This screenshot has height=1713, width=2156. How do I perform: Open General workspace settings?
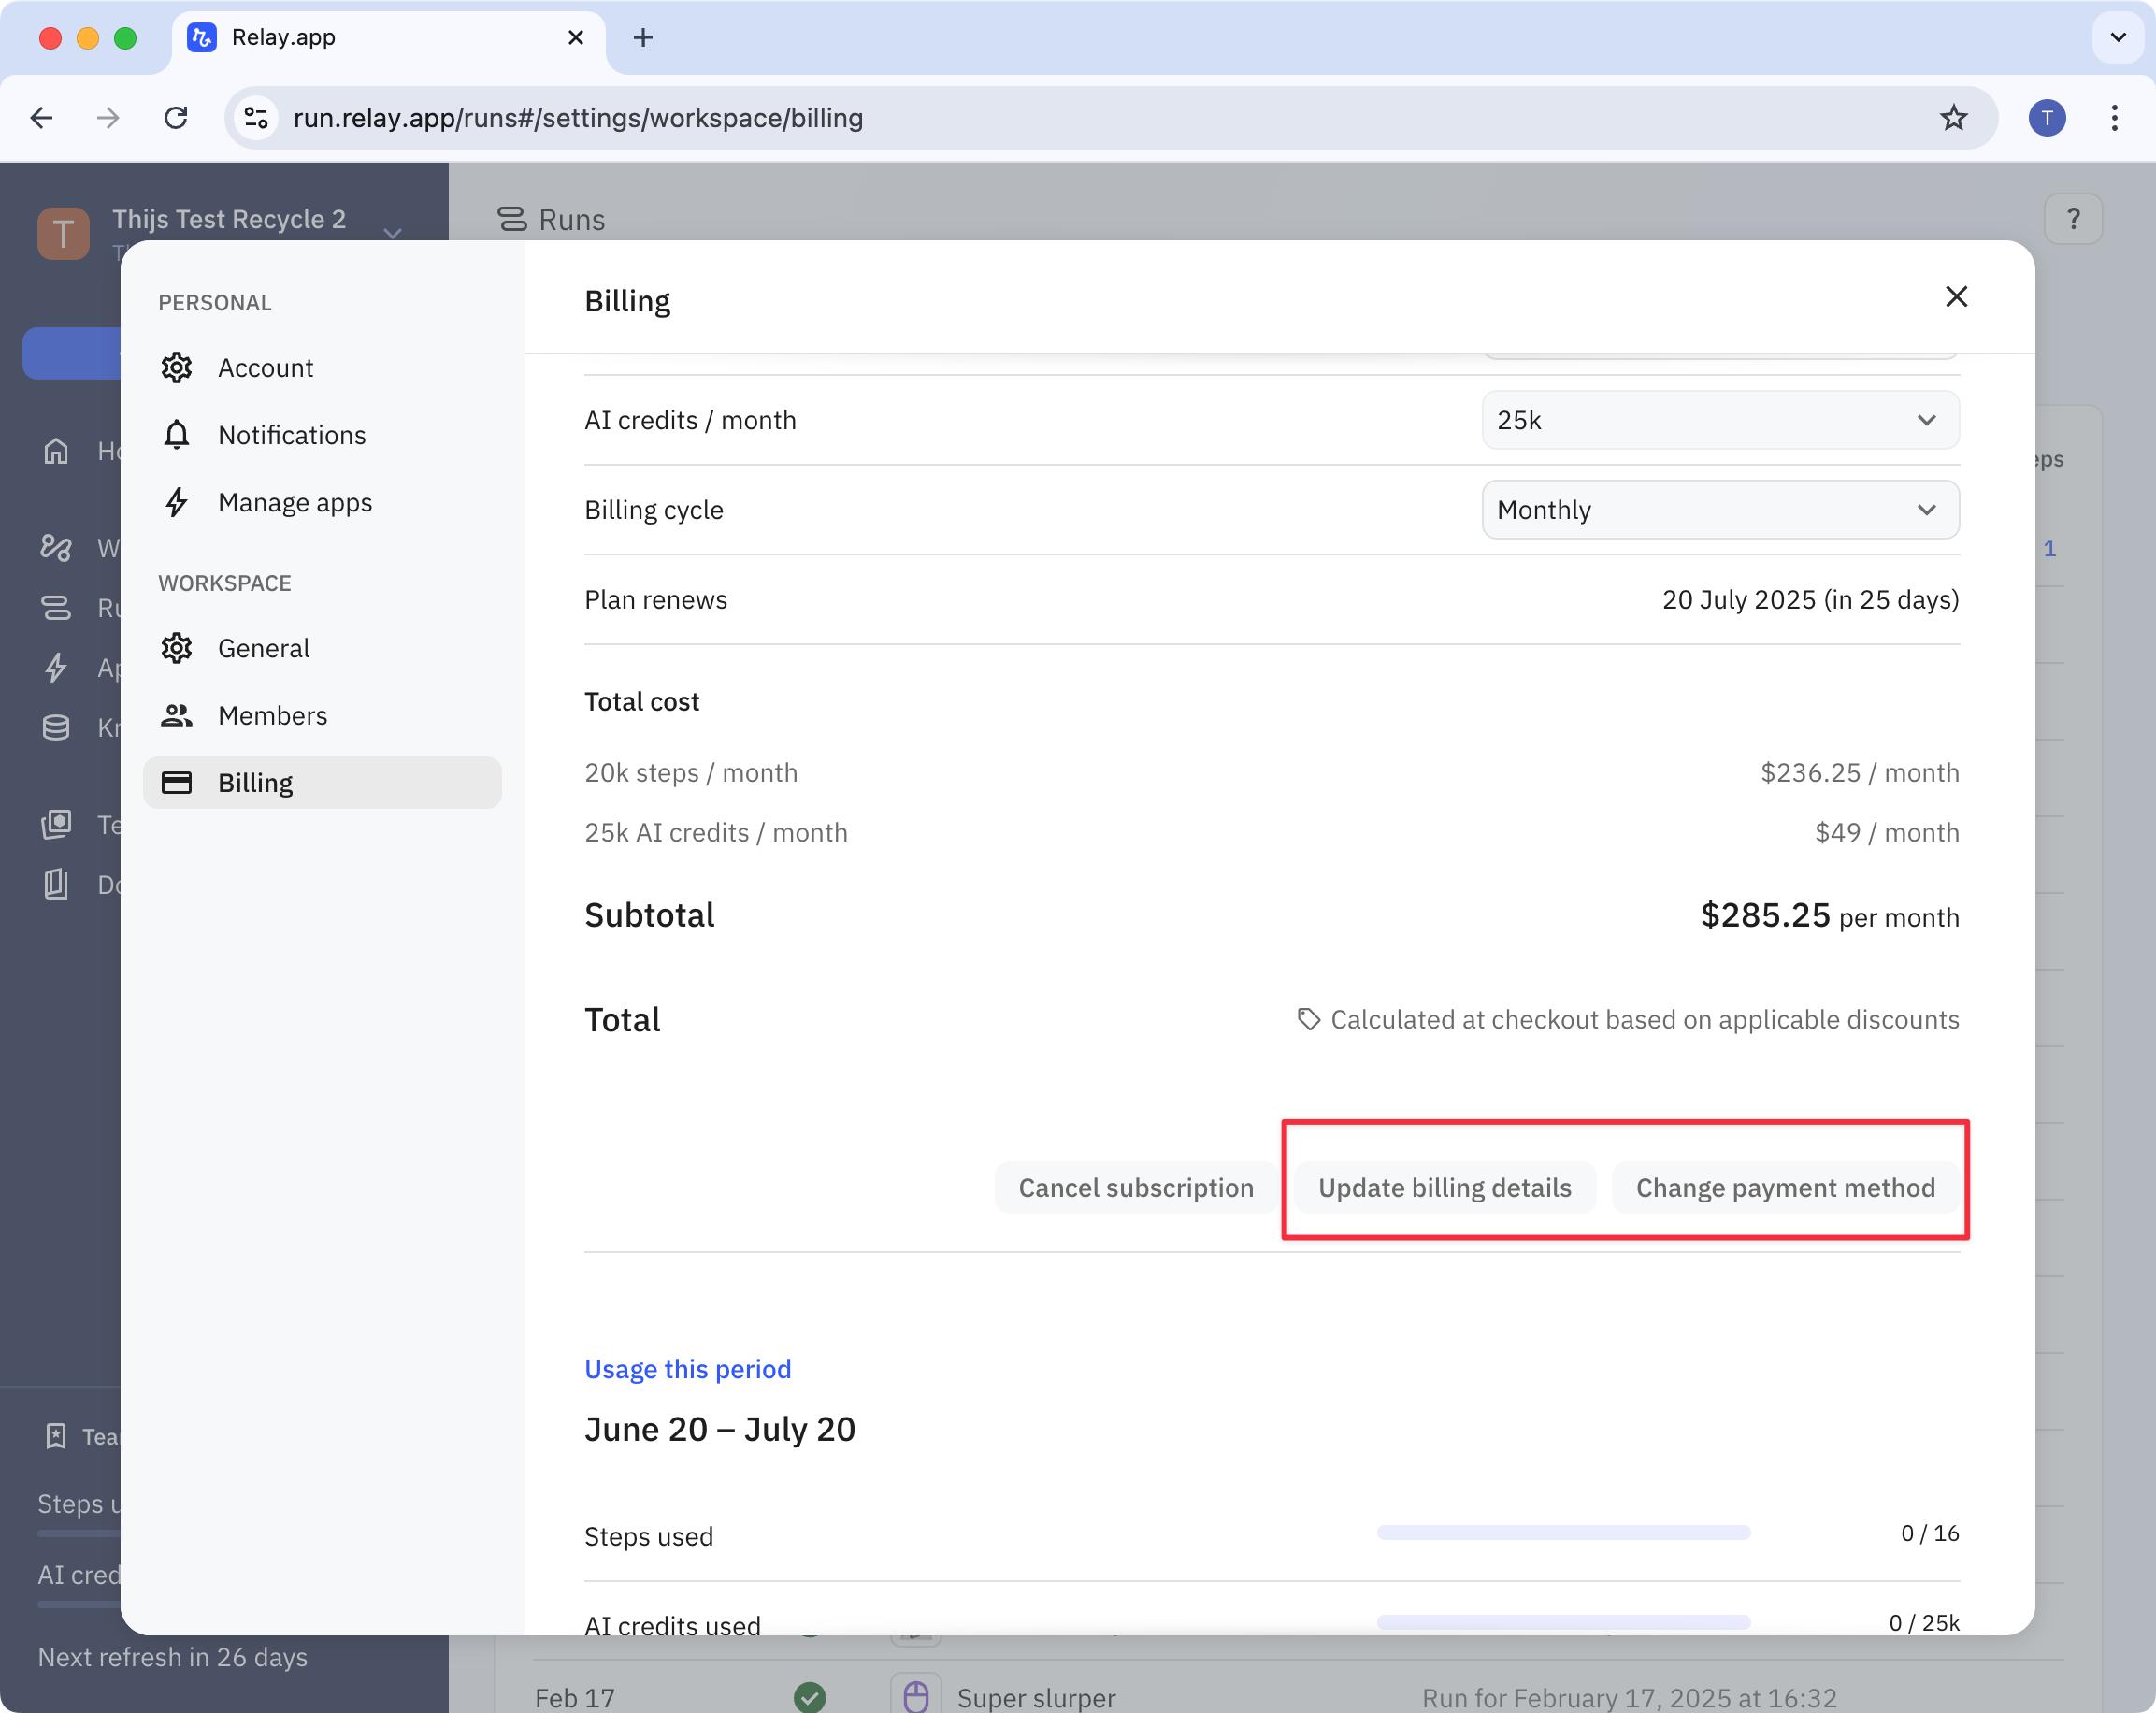tap(264, 648)
